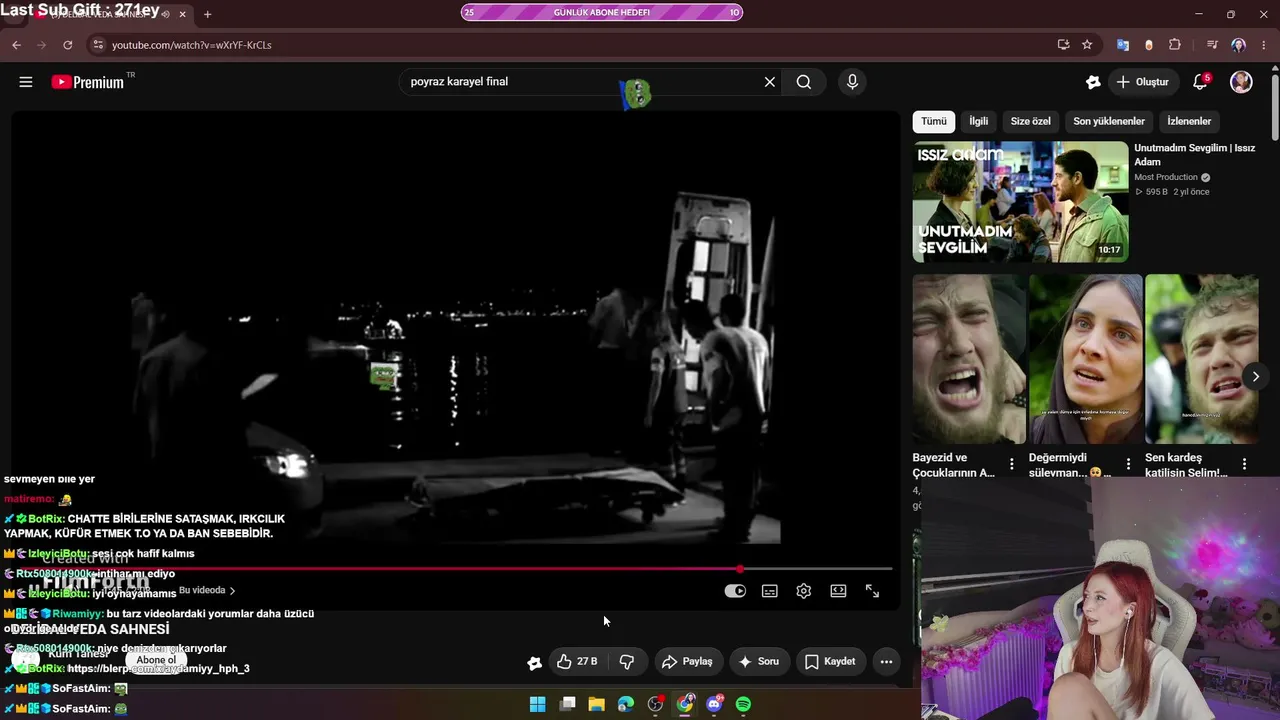
Task: Open File Explorer from the taskbar
Action: (x=596, y=704)
